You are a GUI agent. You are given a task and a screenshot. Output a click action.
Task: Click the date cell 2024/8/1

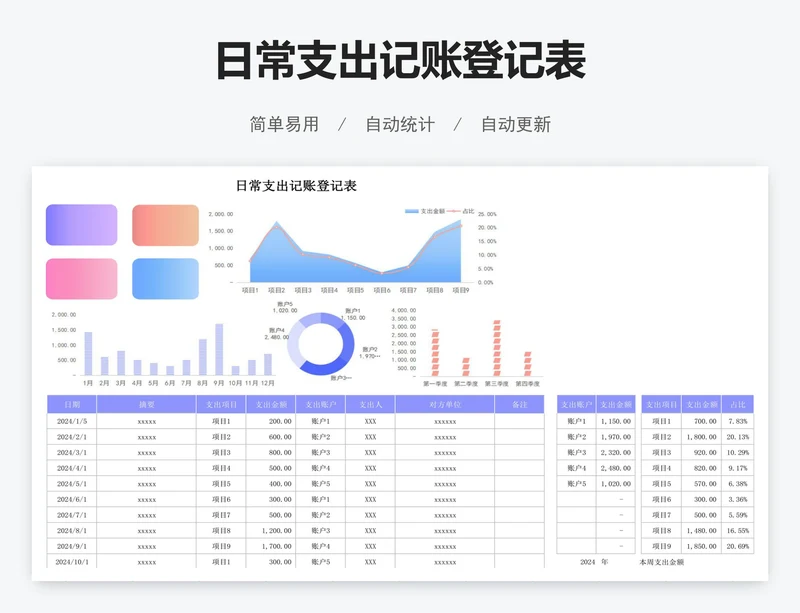tap(72, 530)
